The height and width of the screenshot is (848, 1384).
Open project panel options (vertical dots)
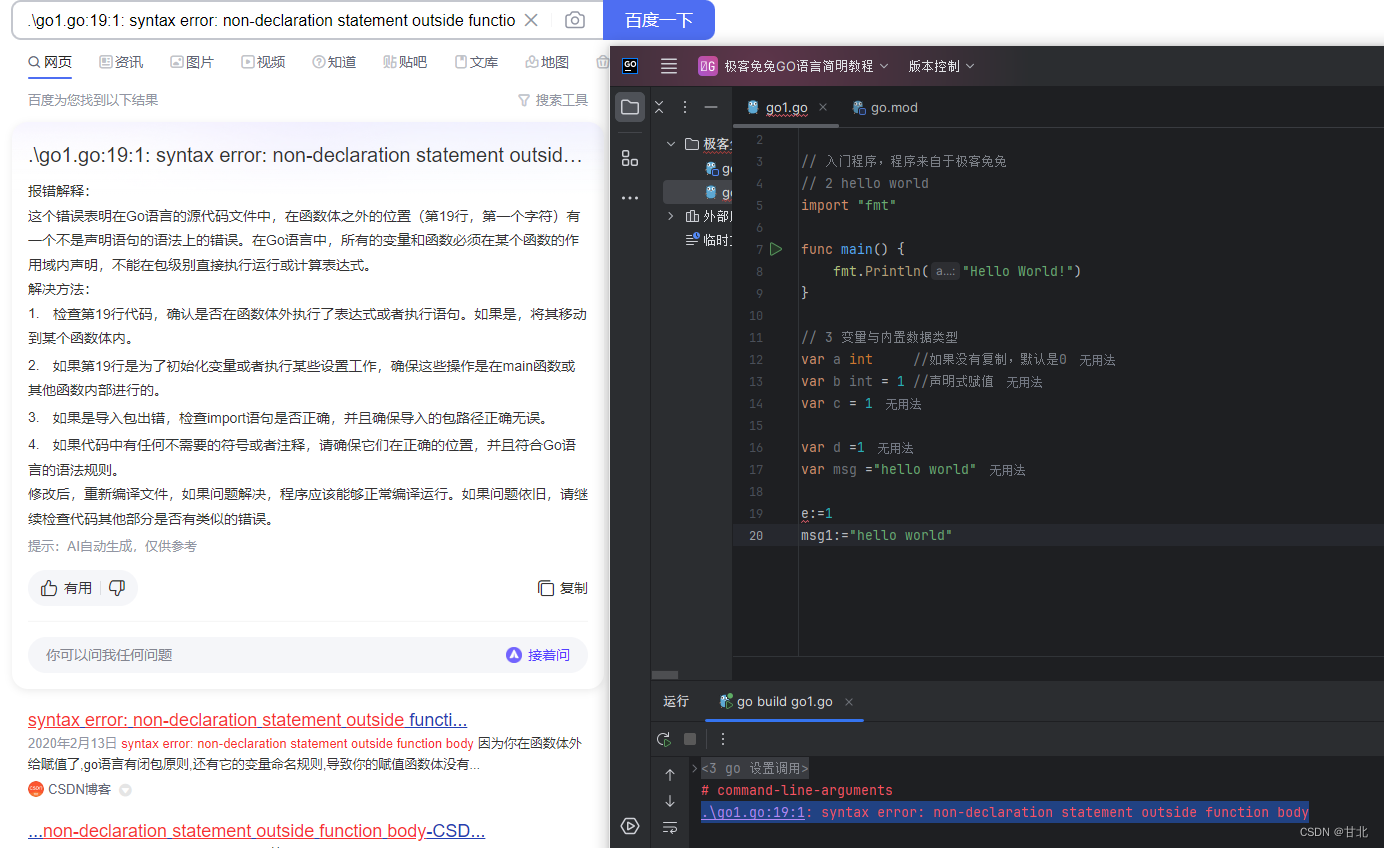685,107
